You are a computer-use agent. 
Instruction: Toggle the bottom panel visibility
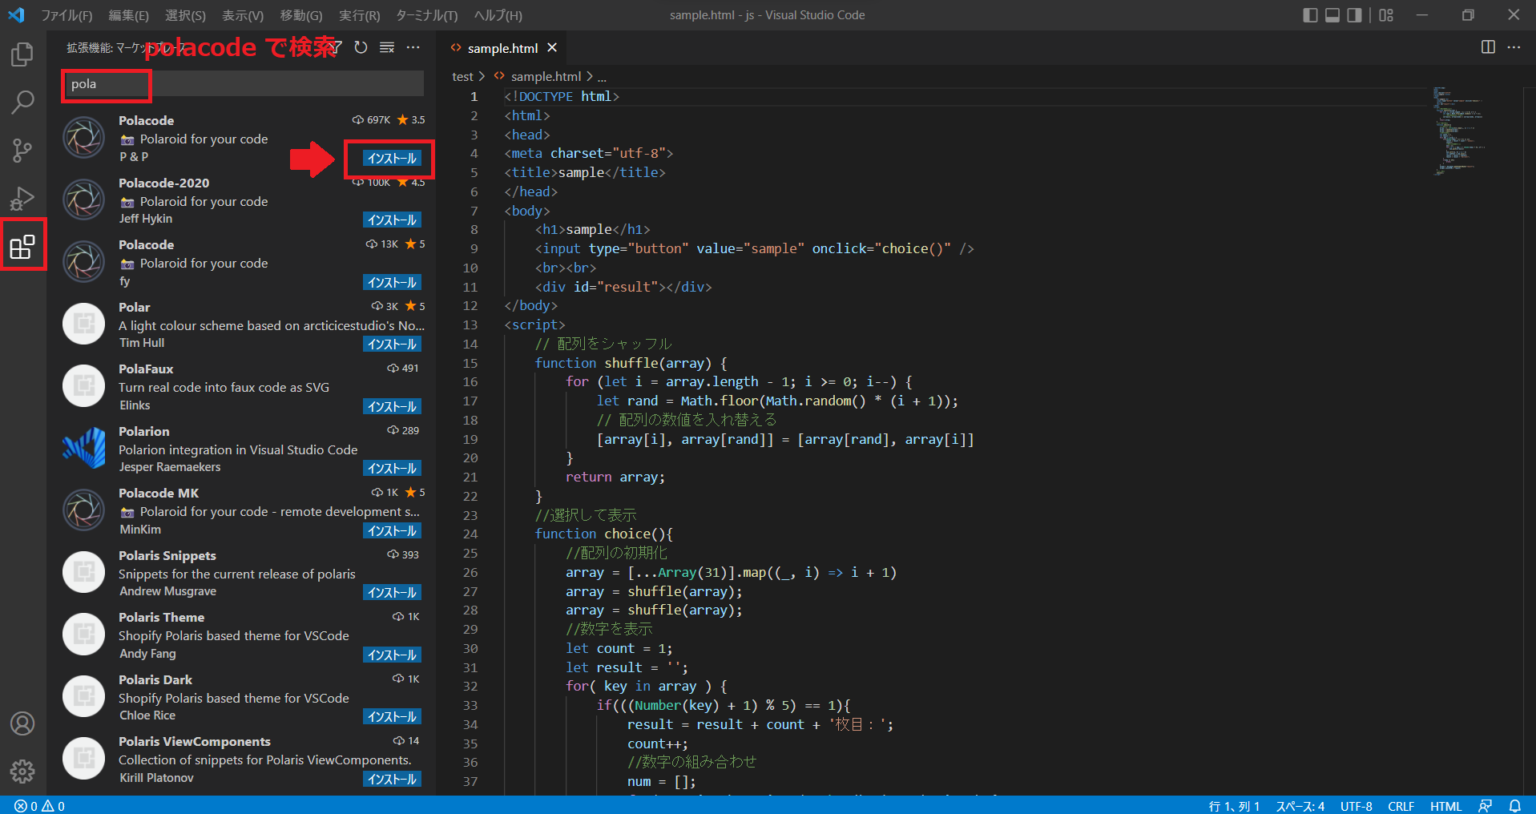coord(1331,14)
